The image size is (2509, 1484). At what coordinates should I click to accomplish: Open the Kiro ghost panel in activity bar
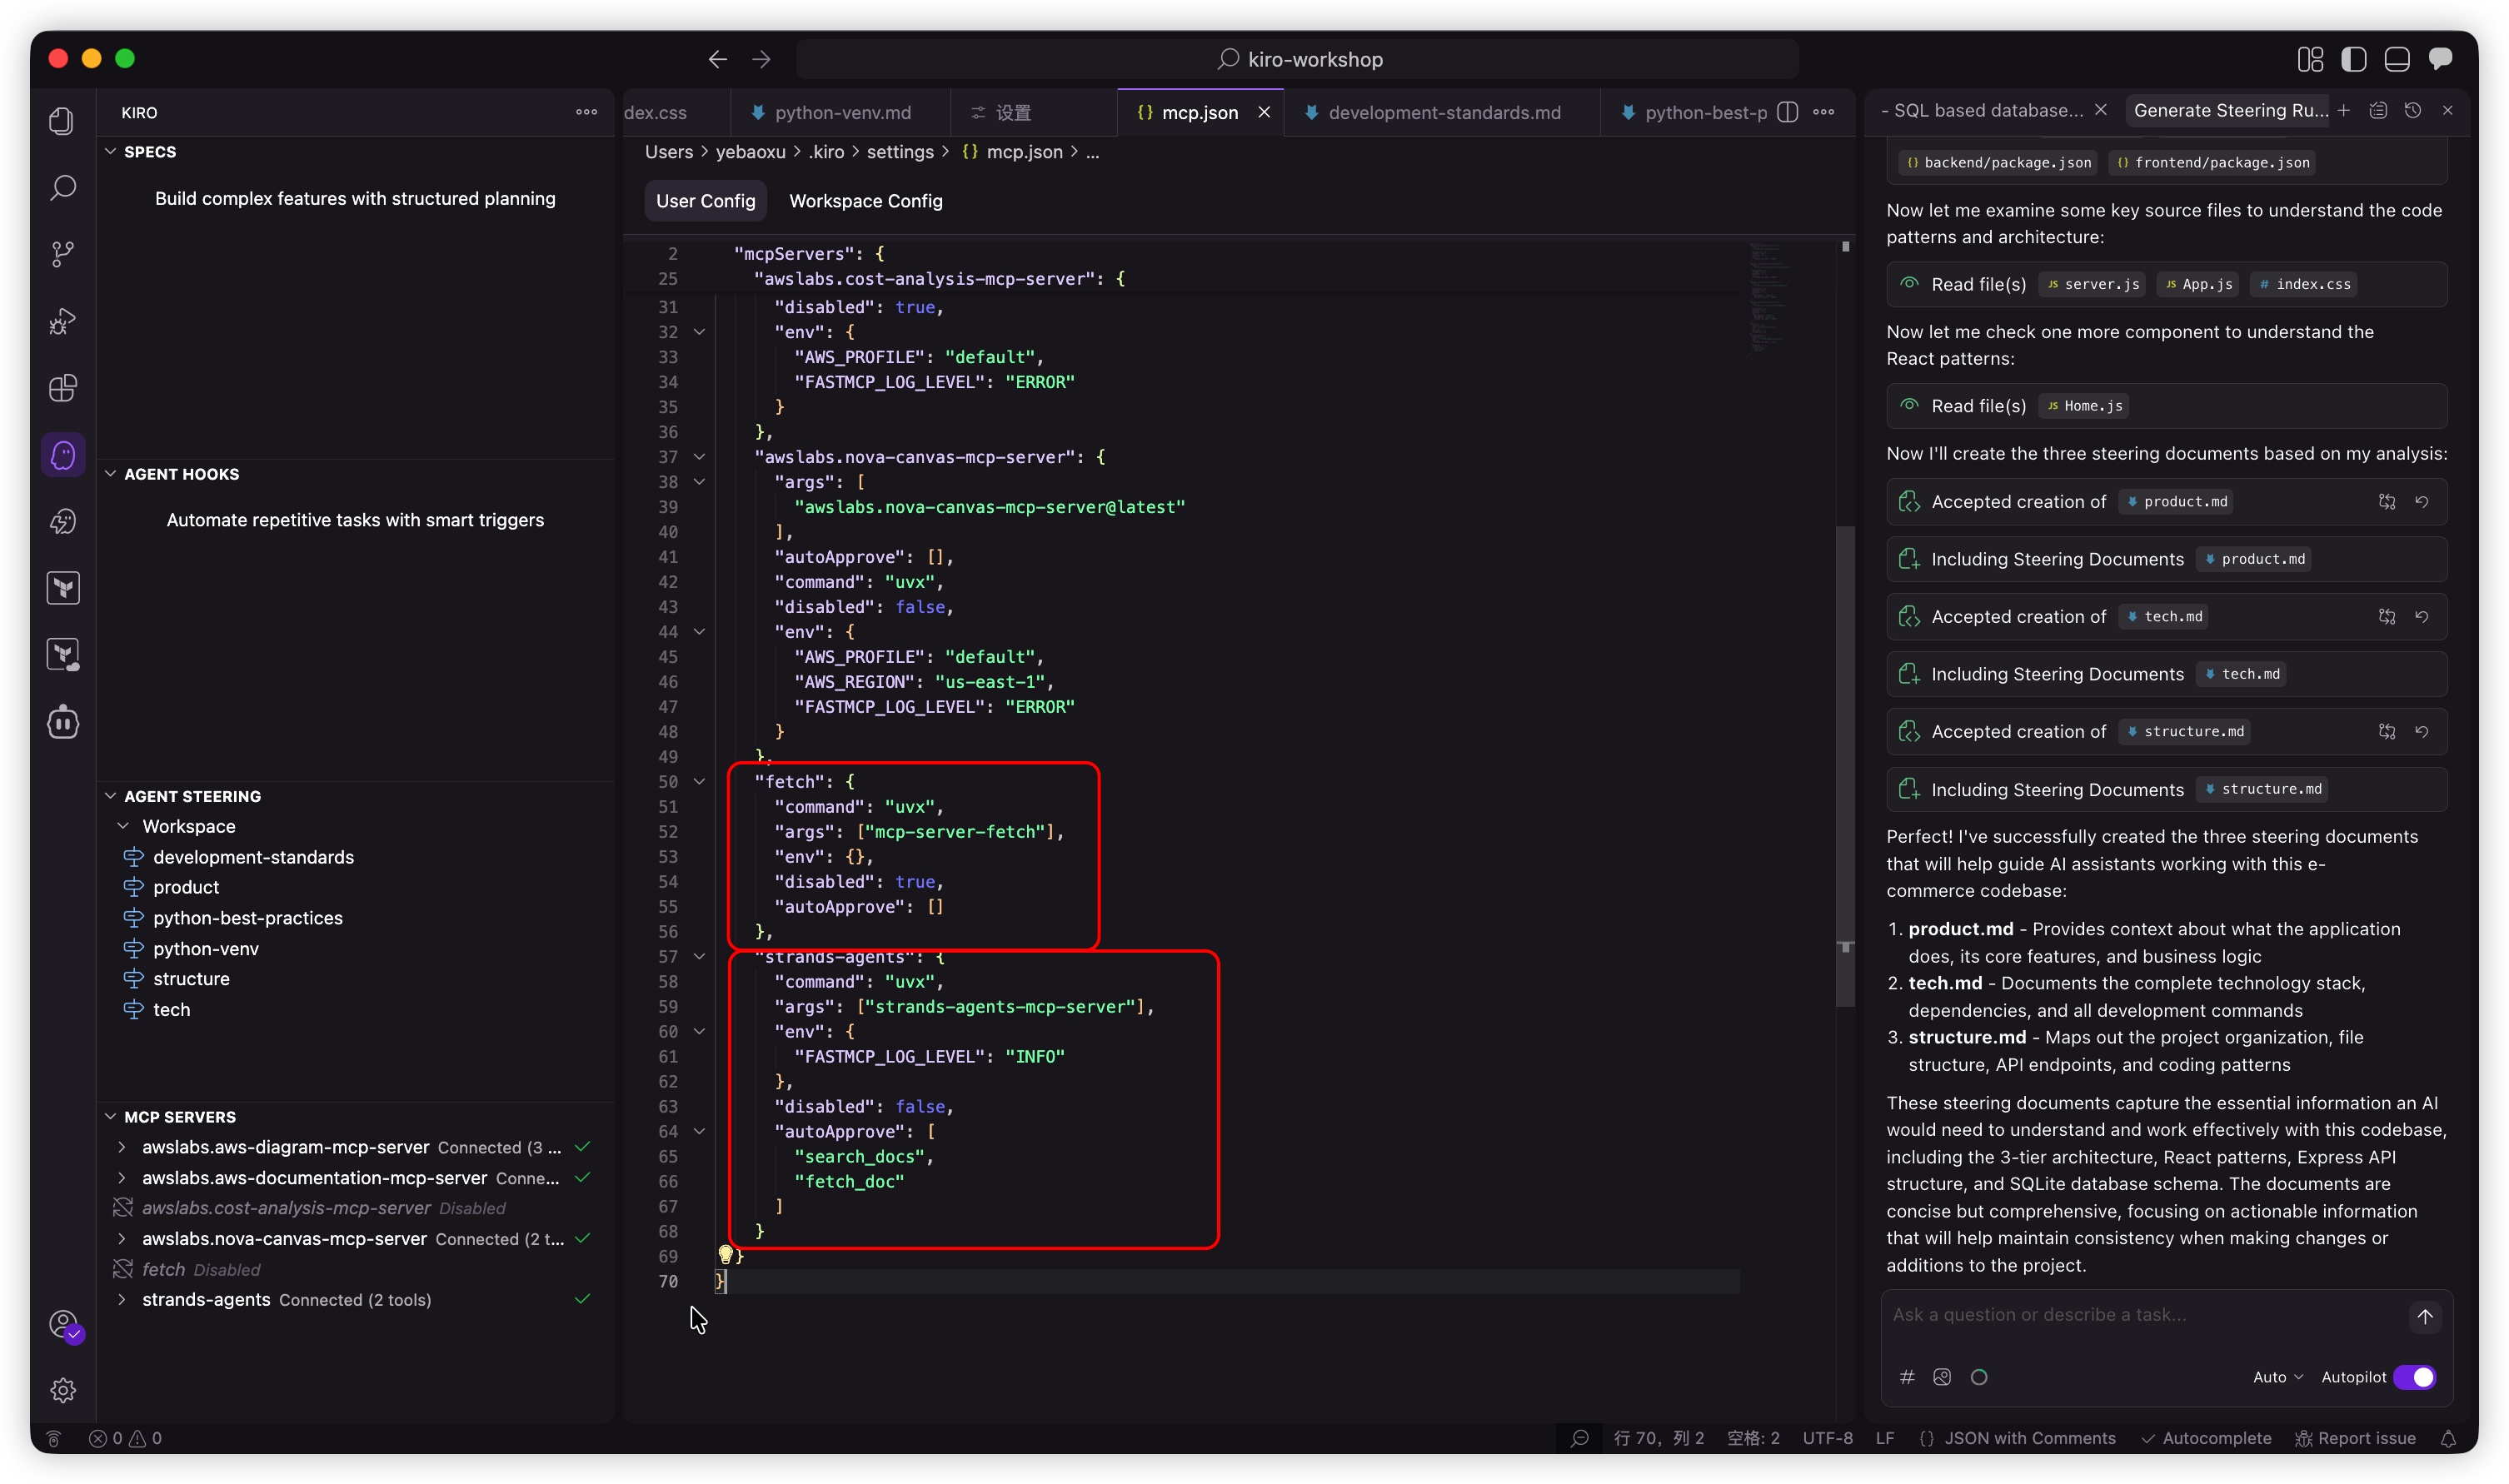click(63, 455)
